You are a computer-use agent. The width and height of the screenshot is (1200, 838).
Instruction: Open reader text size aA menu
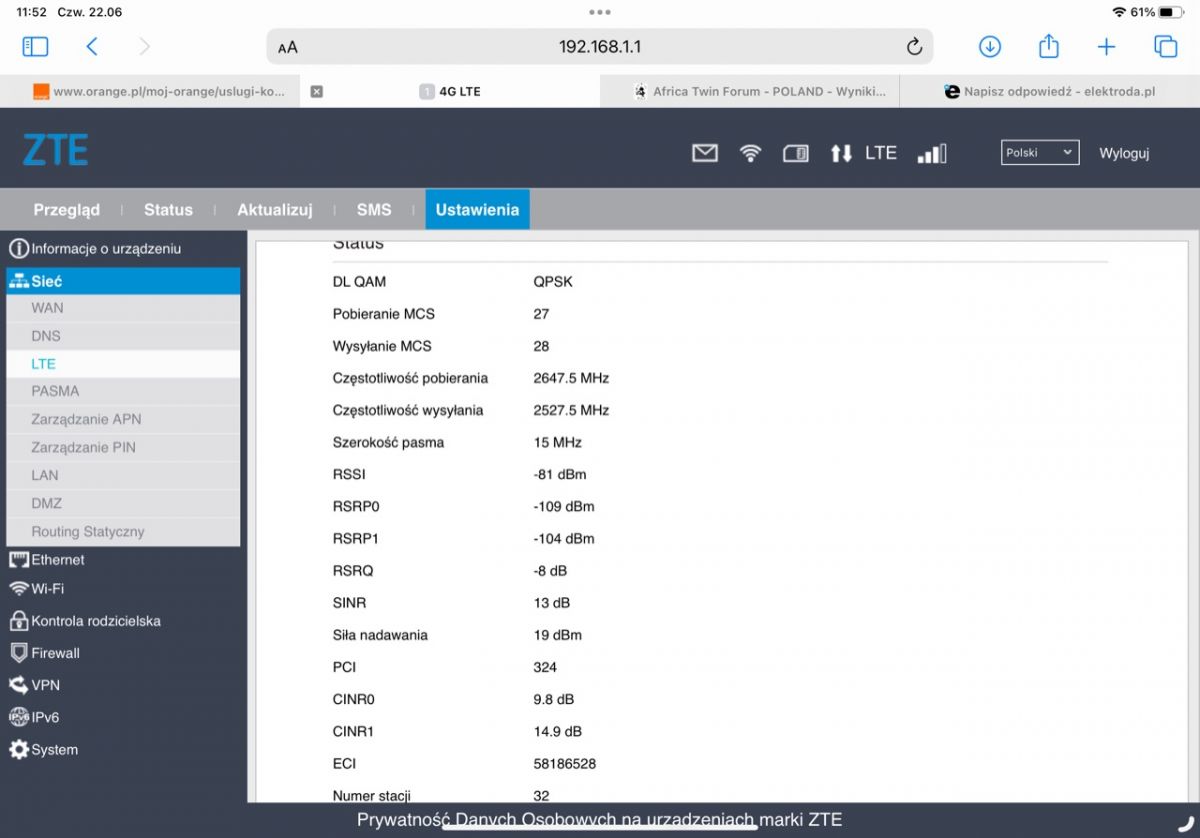(288, 47)
